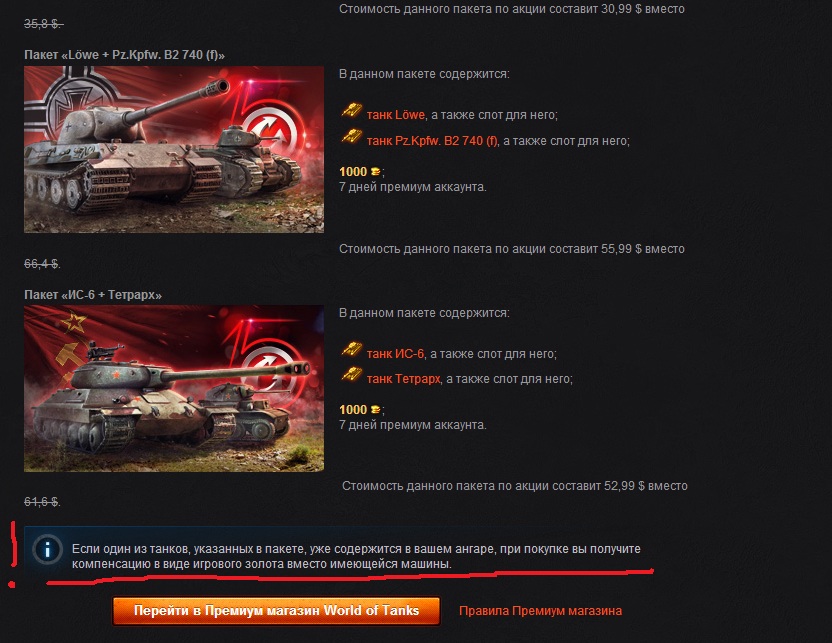Click the struck-through price 61,6 $
The height and width of the screenshot is (643, 832).
tap(42, 502)
